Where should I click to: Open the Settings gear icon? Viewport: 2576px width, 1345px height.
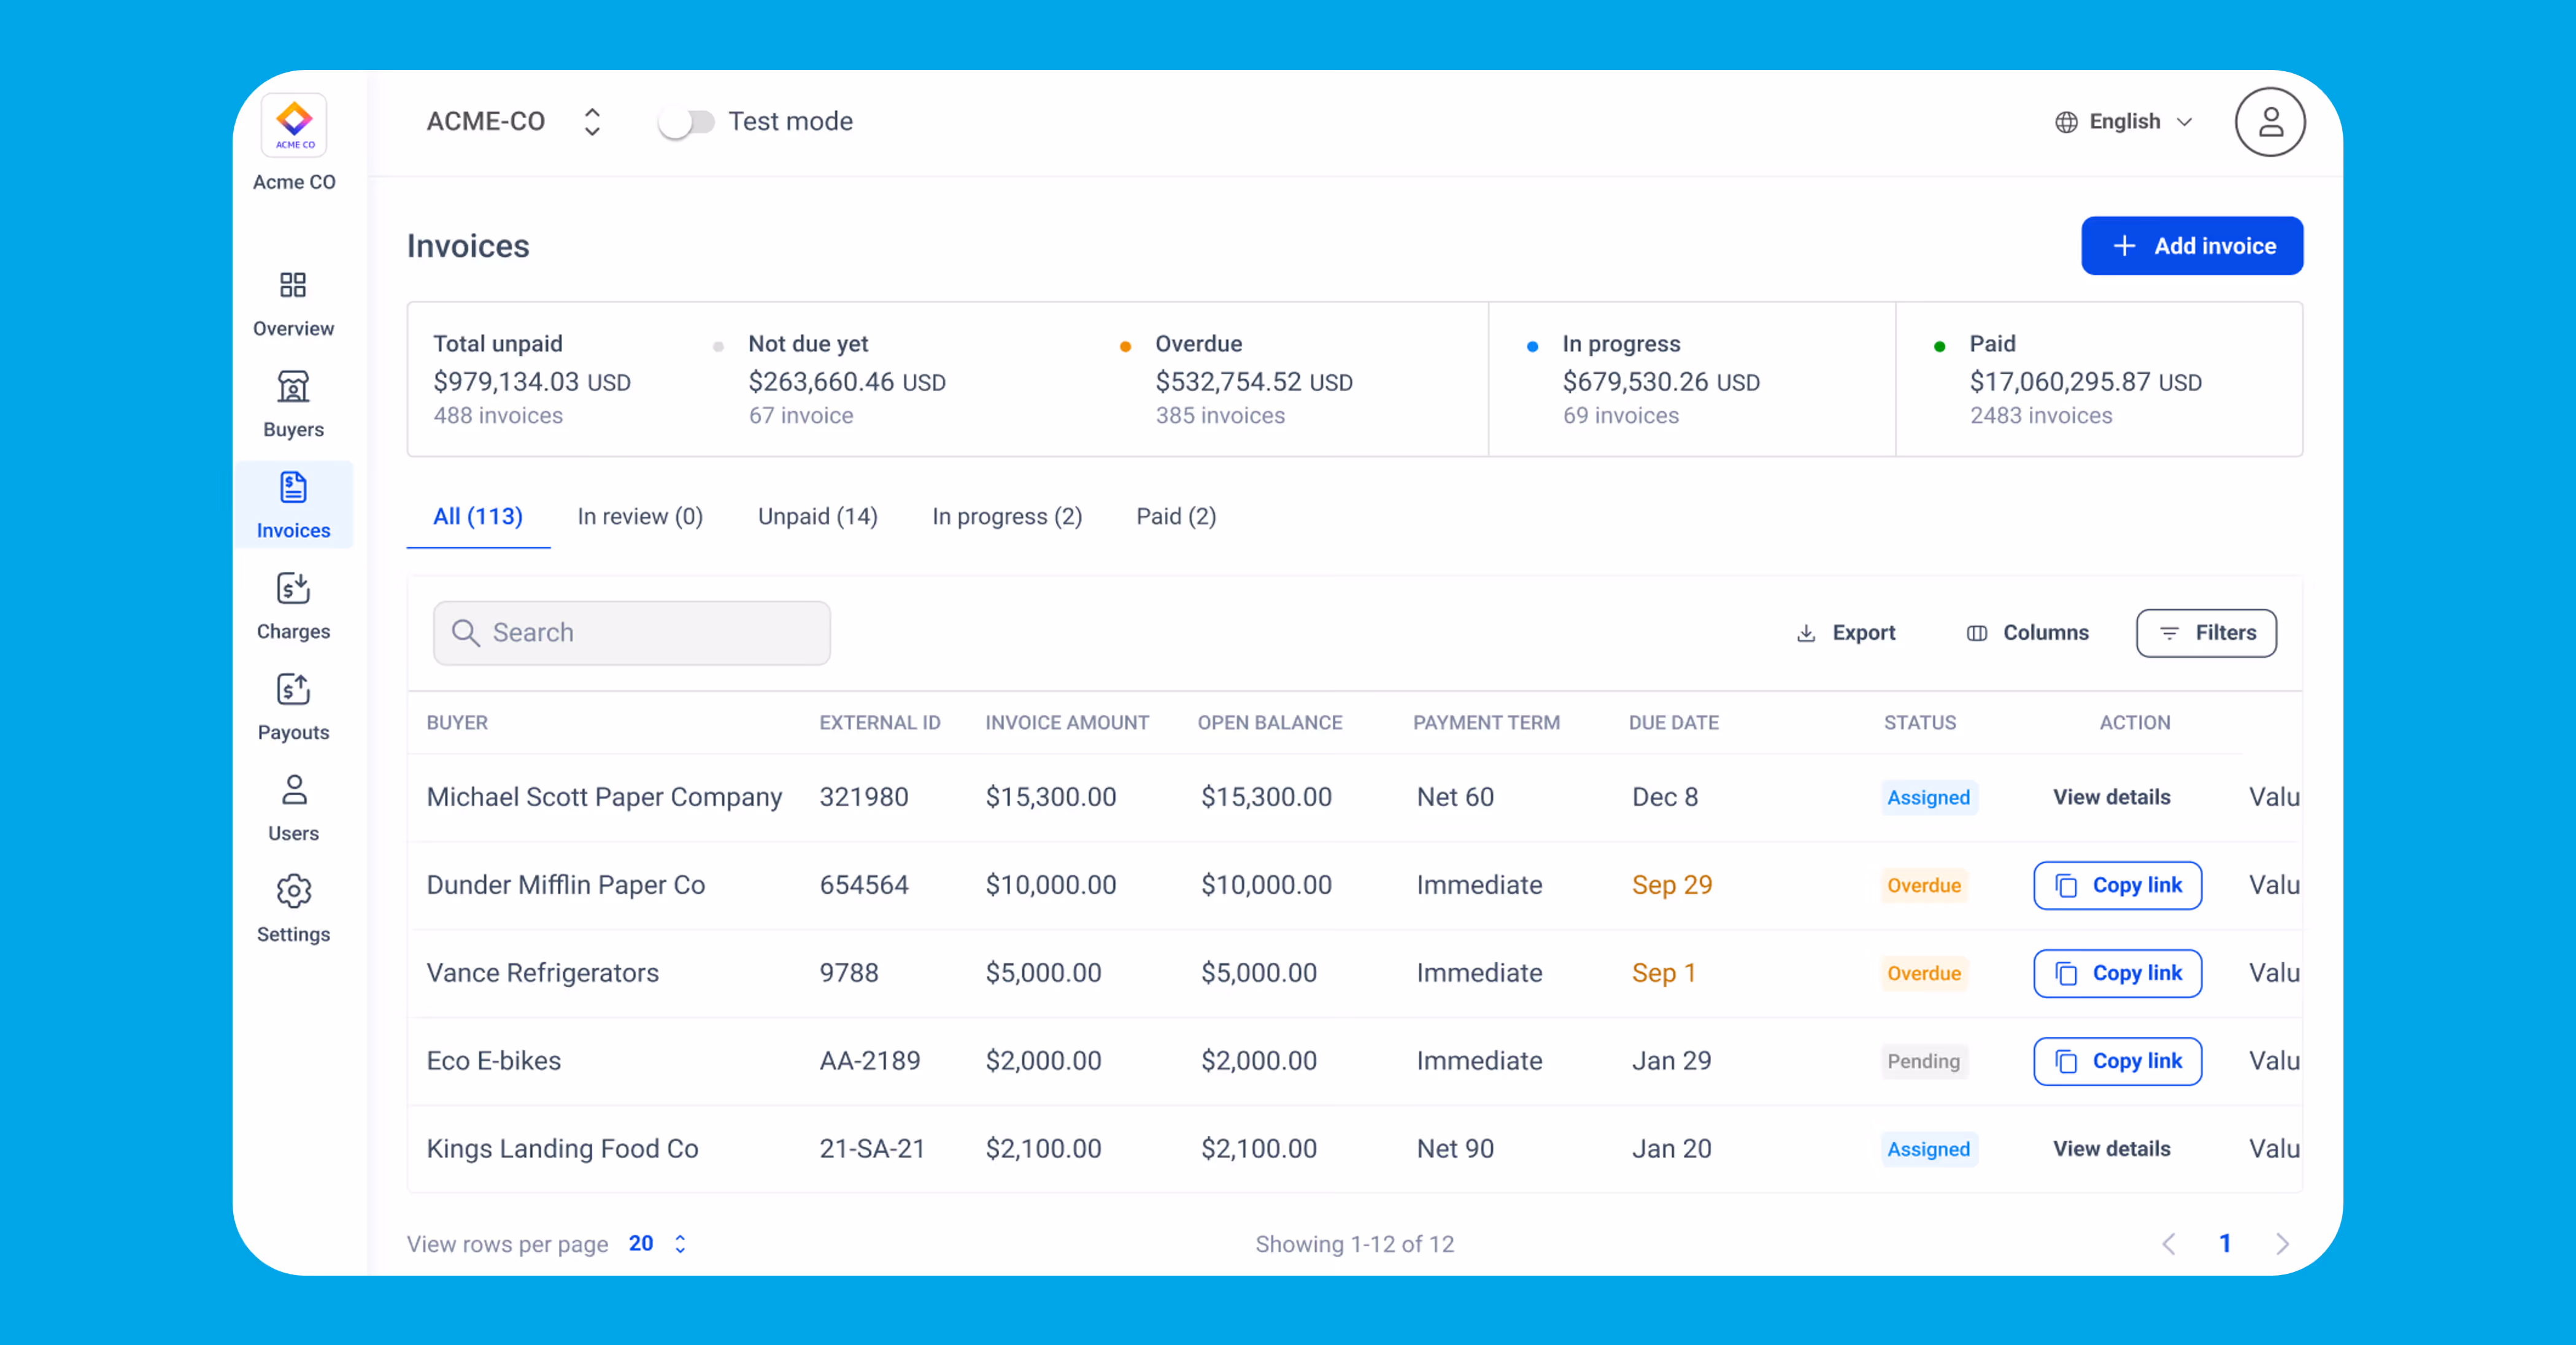293,891
